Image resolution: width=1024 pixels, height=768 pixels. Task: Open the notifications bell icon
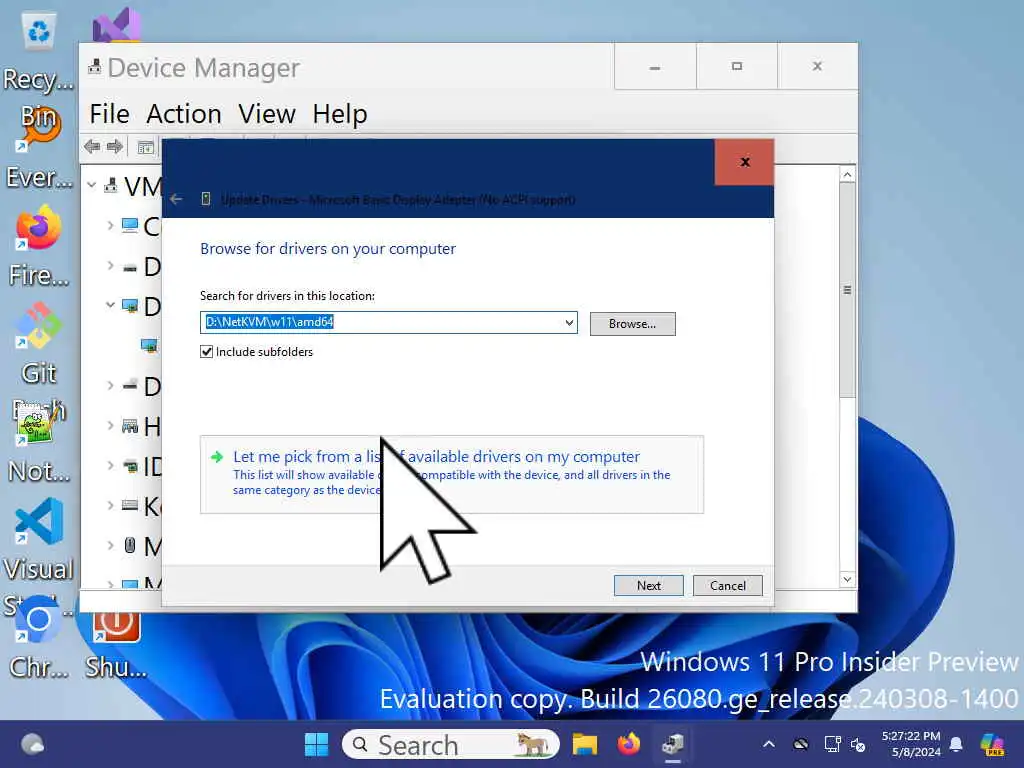956,744
